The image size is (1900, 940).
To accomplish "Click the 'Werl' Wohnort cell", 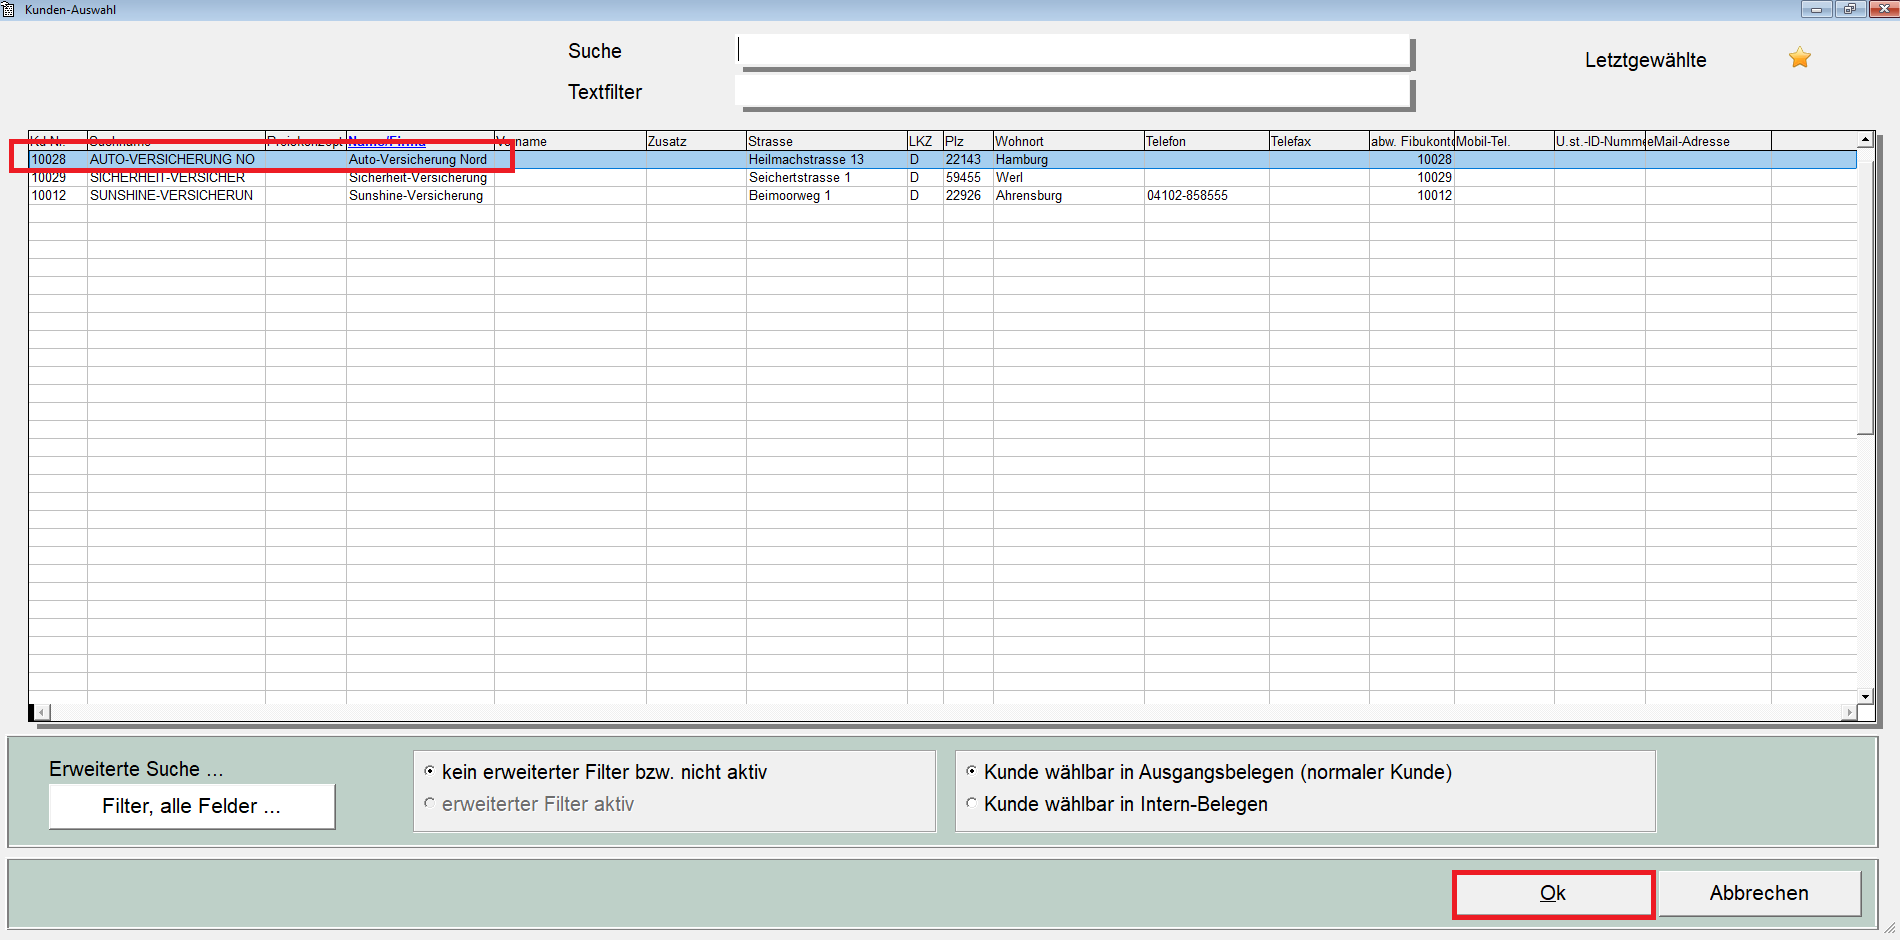I will pos(1068,177).
